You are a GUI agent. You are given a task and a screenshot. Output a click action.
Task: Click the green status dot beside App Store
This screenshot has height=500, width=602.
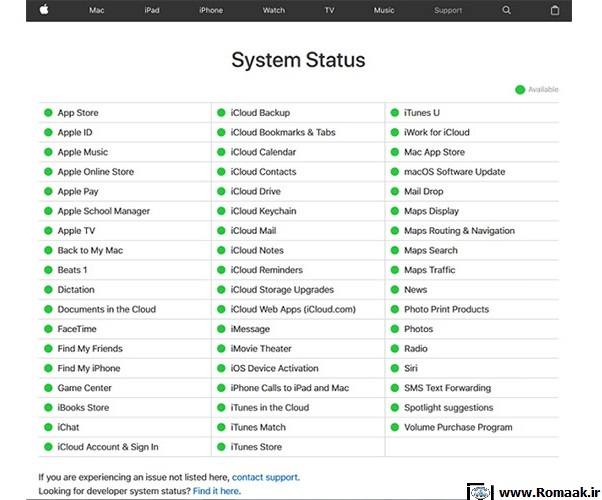pos(48,113)
